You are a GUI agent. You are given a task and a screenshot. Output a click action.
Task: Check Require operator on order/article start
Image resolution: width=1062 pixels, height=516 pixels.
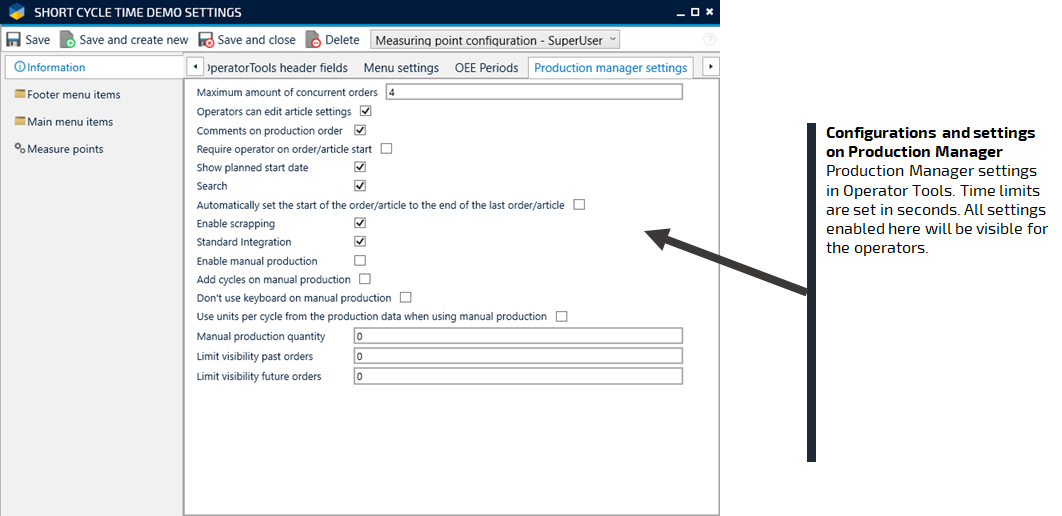[x=386, y=149]
